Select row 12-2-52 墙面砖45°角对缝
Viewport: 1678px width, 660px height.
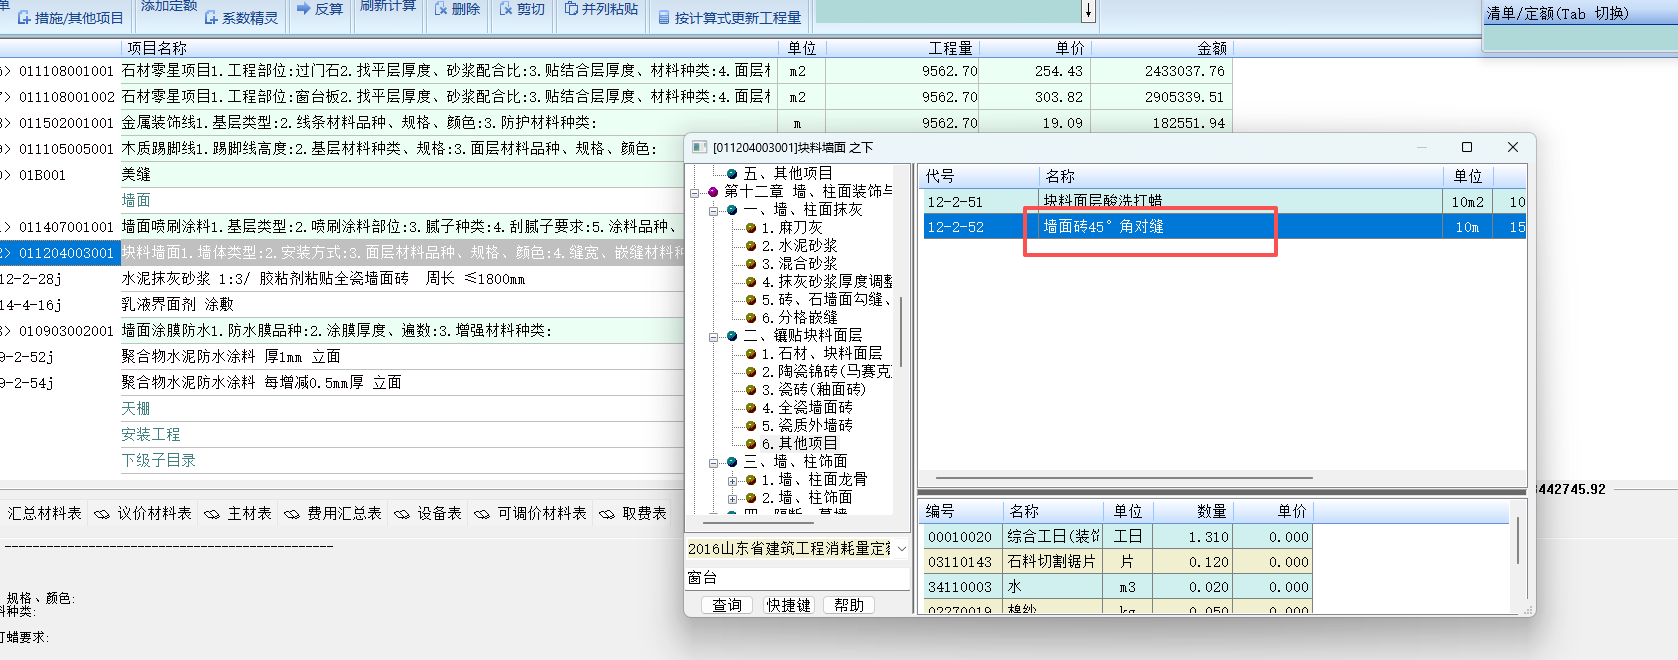point(1222,227)
